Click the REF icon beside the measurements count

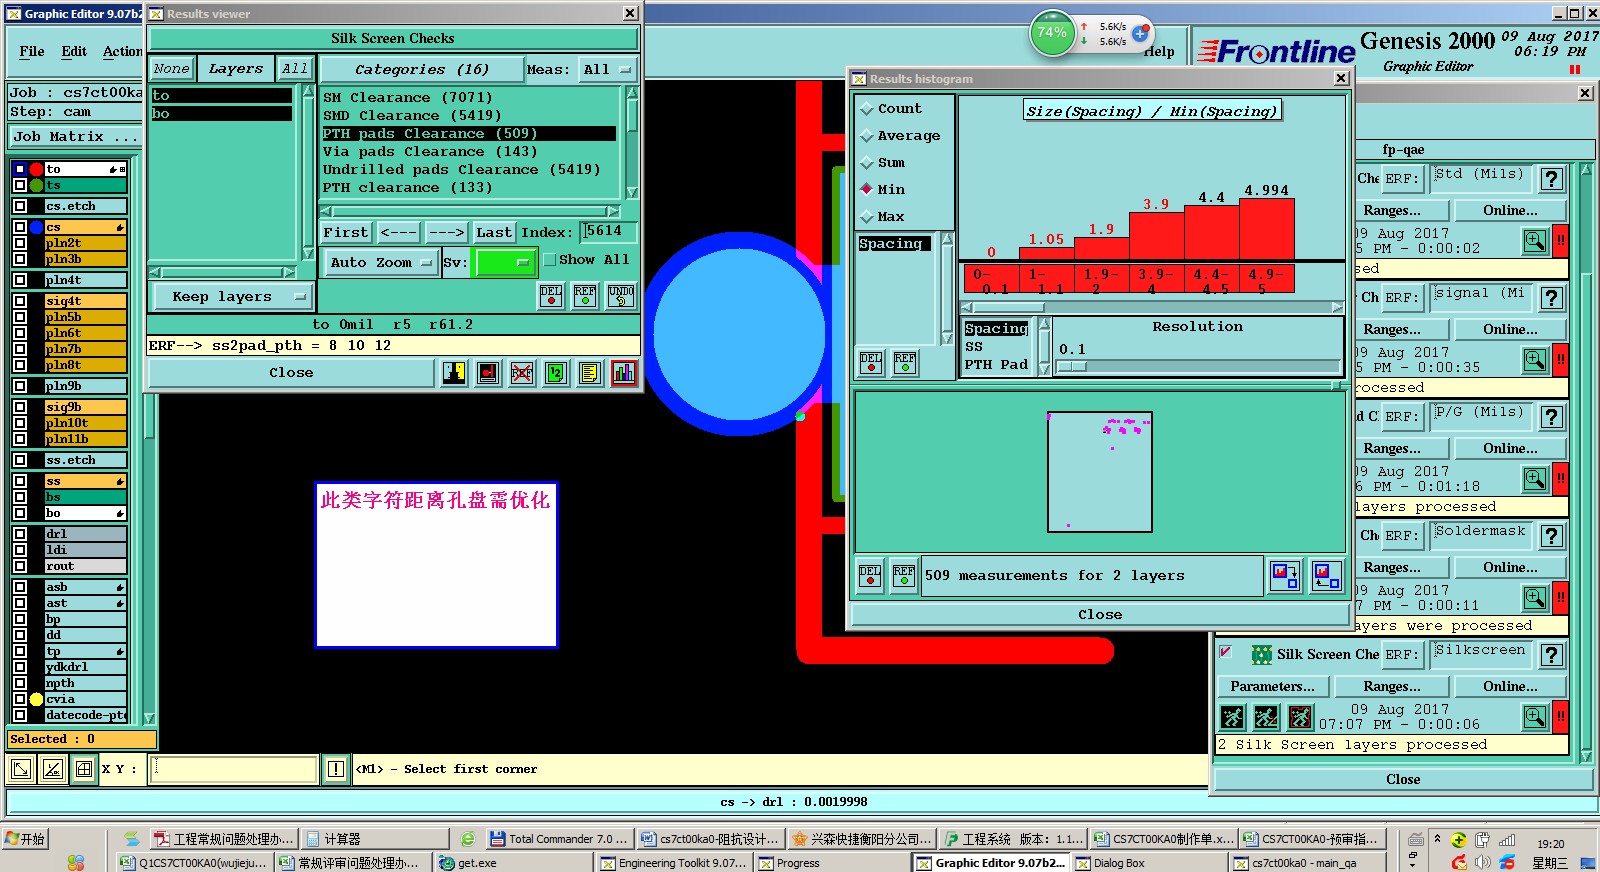(904, 576)
